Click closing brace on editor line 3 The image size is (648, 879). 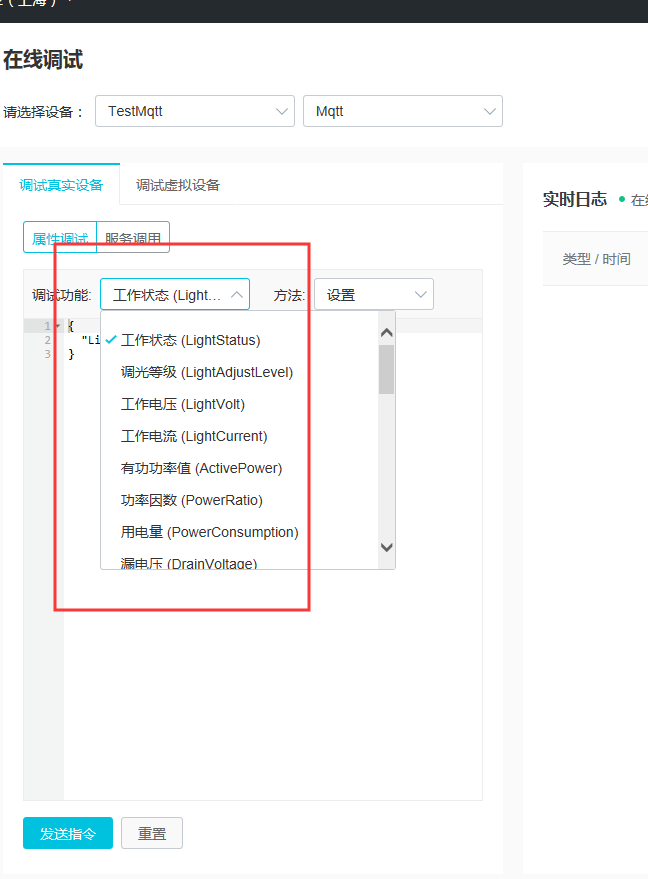point(71,354)
